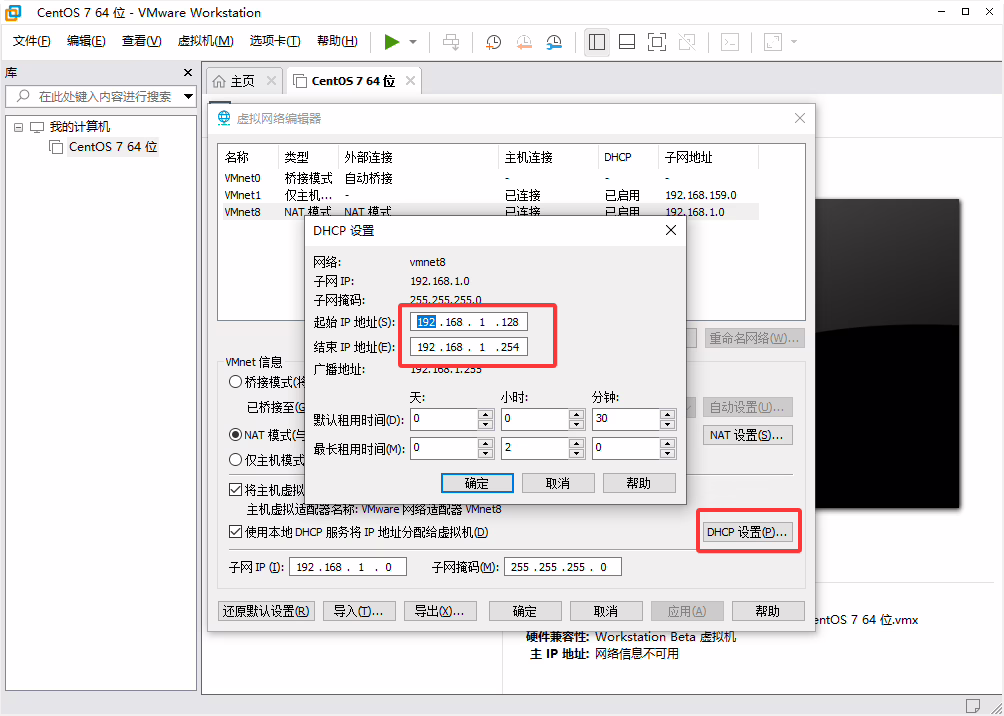Collapse the 我的计算机 tree node

[17, 126]
